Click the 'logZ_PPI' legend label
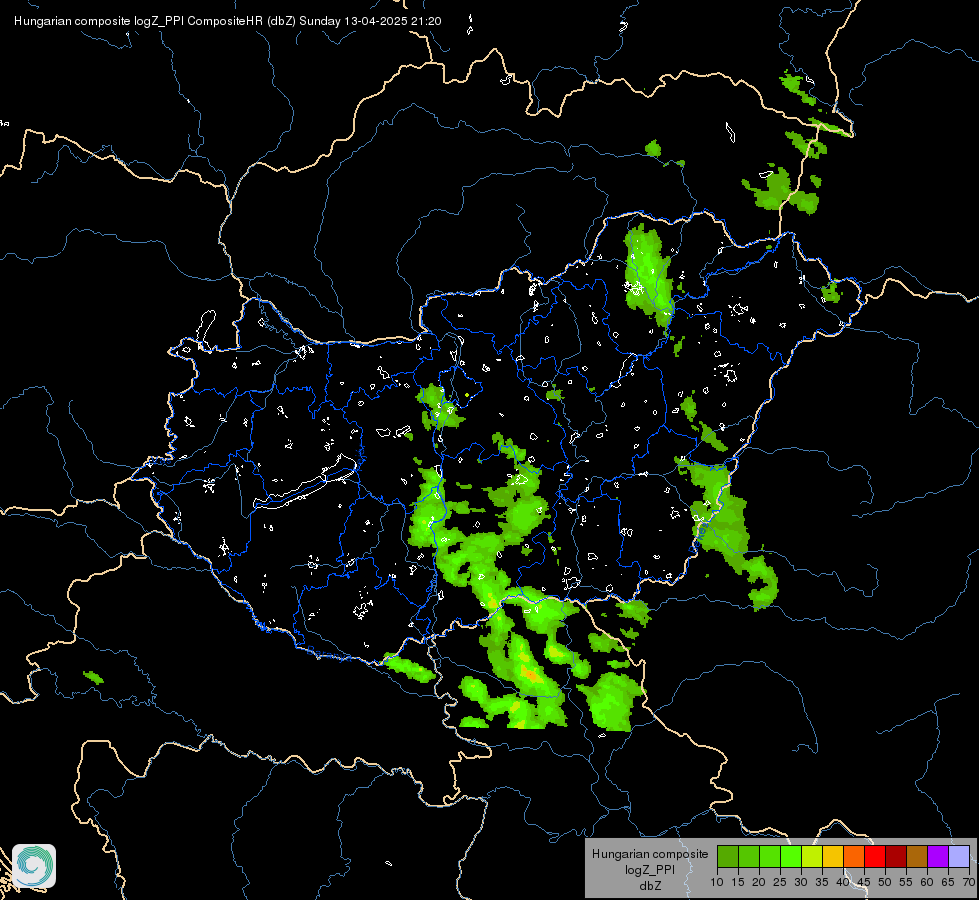 pos(650,869)
